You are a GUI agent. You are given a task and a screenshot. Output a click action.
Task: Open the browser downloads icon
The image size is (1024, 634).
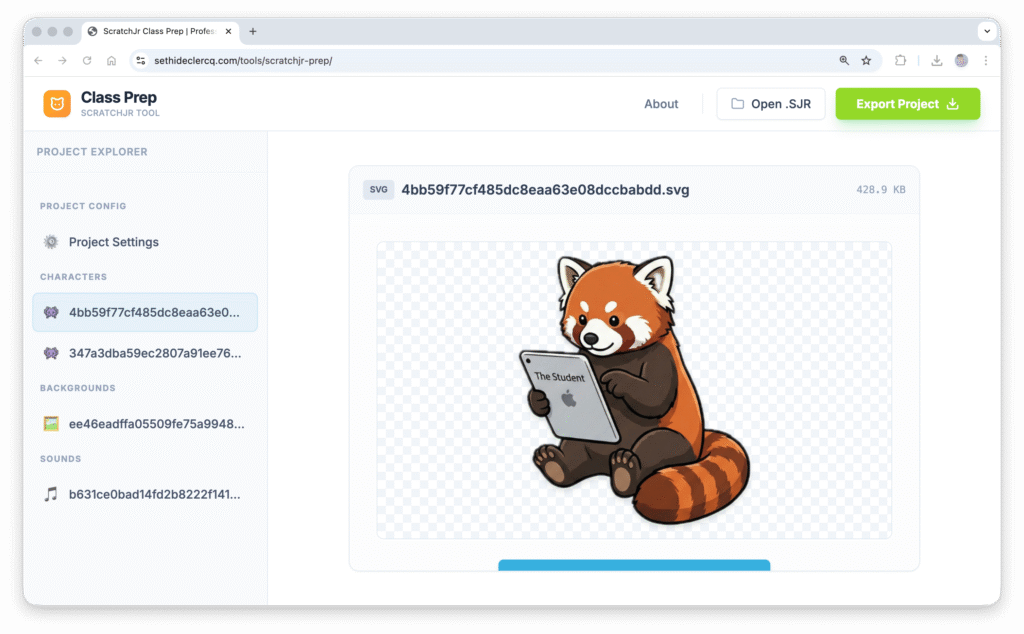937,61
